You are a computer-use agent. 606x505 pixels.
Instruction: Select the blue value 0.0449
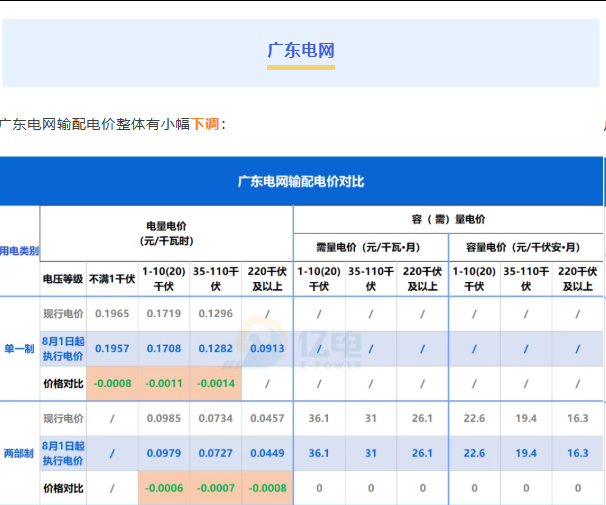coord(267,453)
